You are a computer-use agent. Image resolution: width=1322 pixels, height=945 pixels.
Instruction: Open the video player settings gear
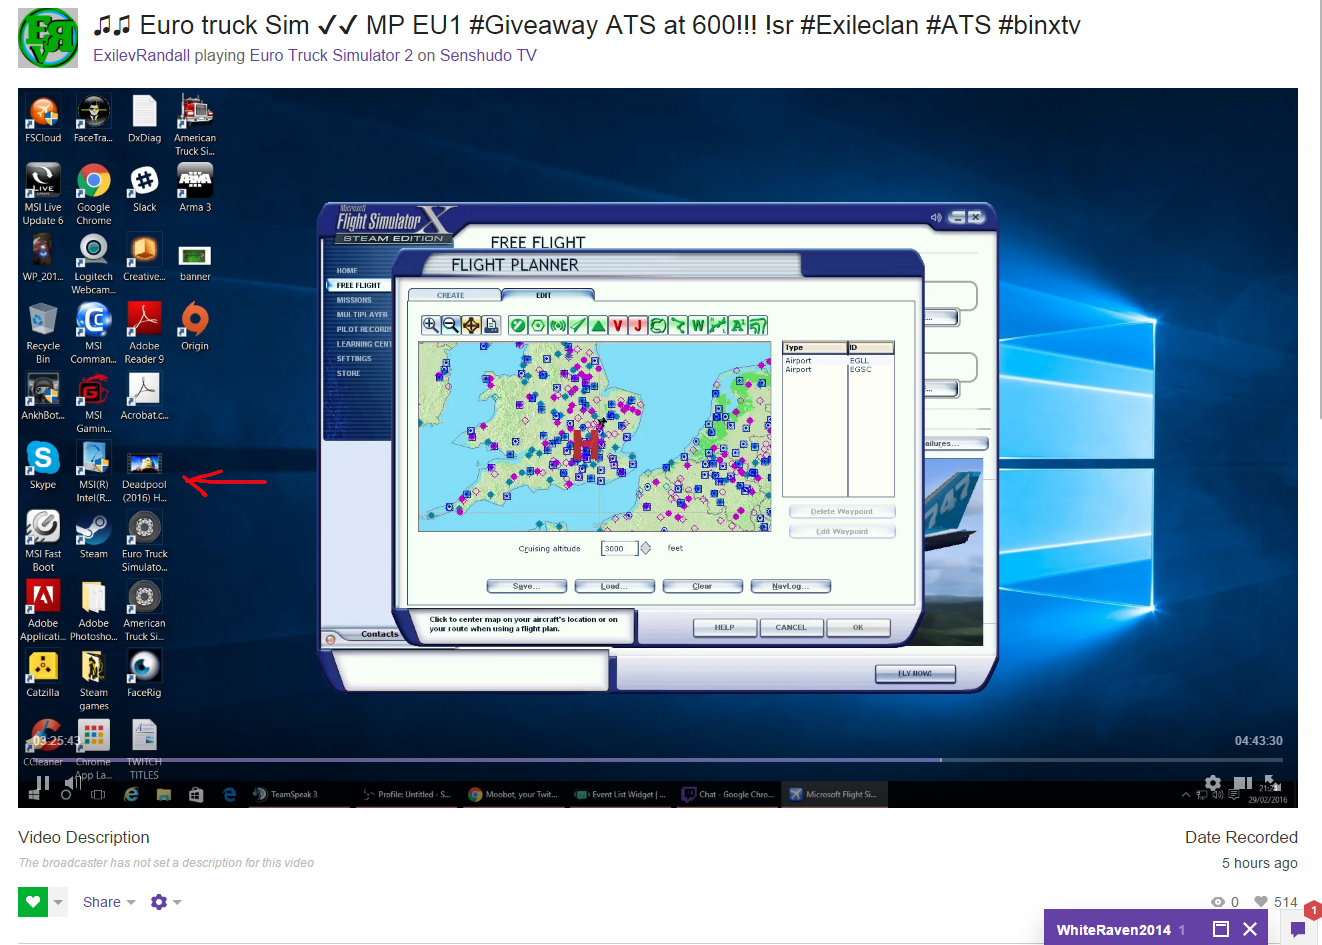(x=1213, y=783)
